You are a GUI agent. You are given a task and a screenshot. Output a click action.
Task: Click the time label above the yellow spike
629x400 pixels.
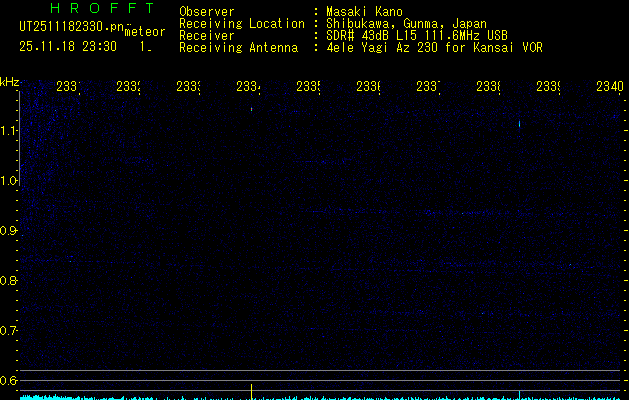tap(248, 87)
